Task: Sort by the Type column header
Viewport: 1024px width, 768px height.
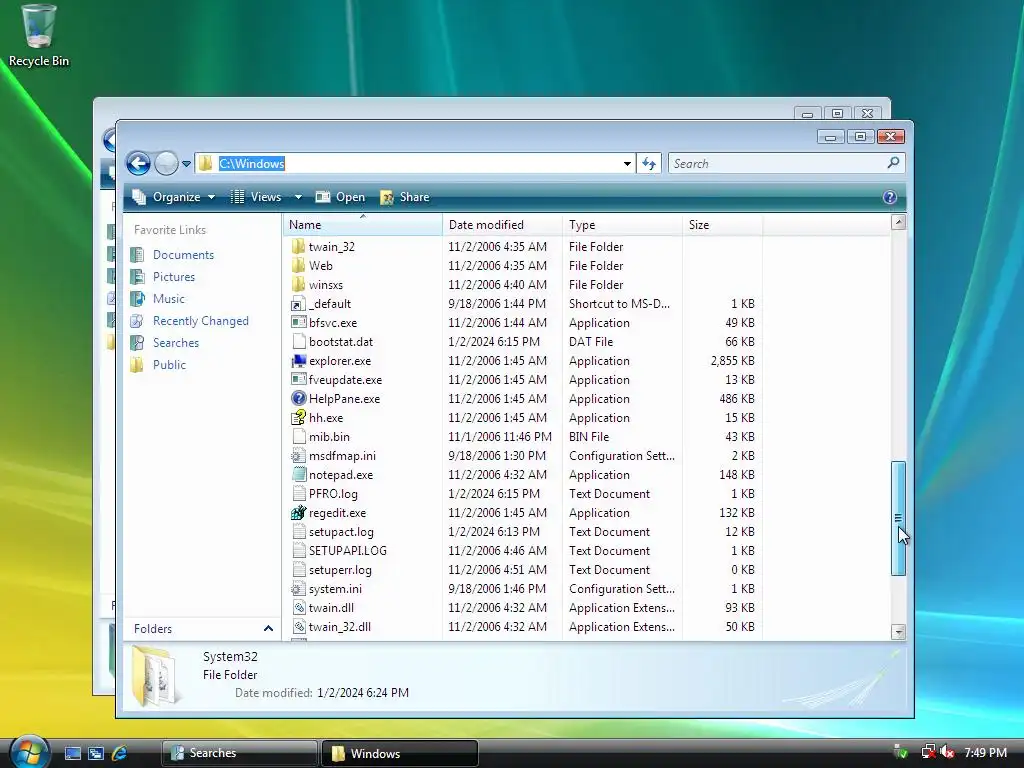Action: 622,225
